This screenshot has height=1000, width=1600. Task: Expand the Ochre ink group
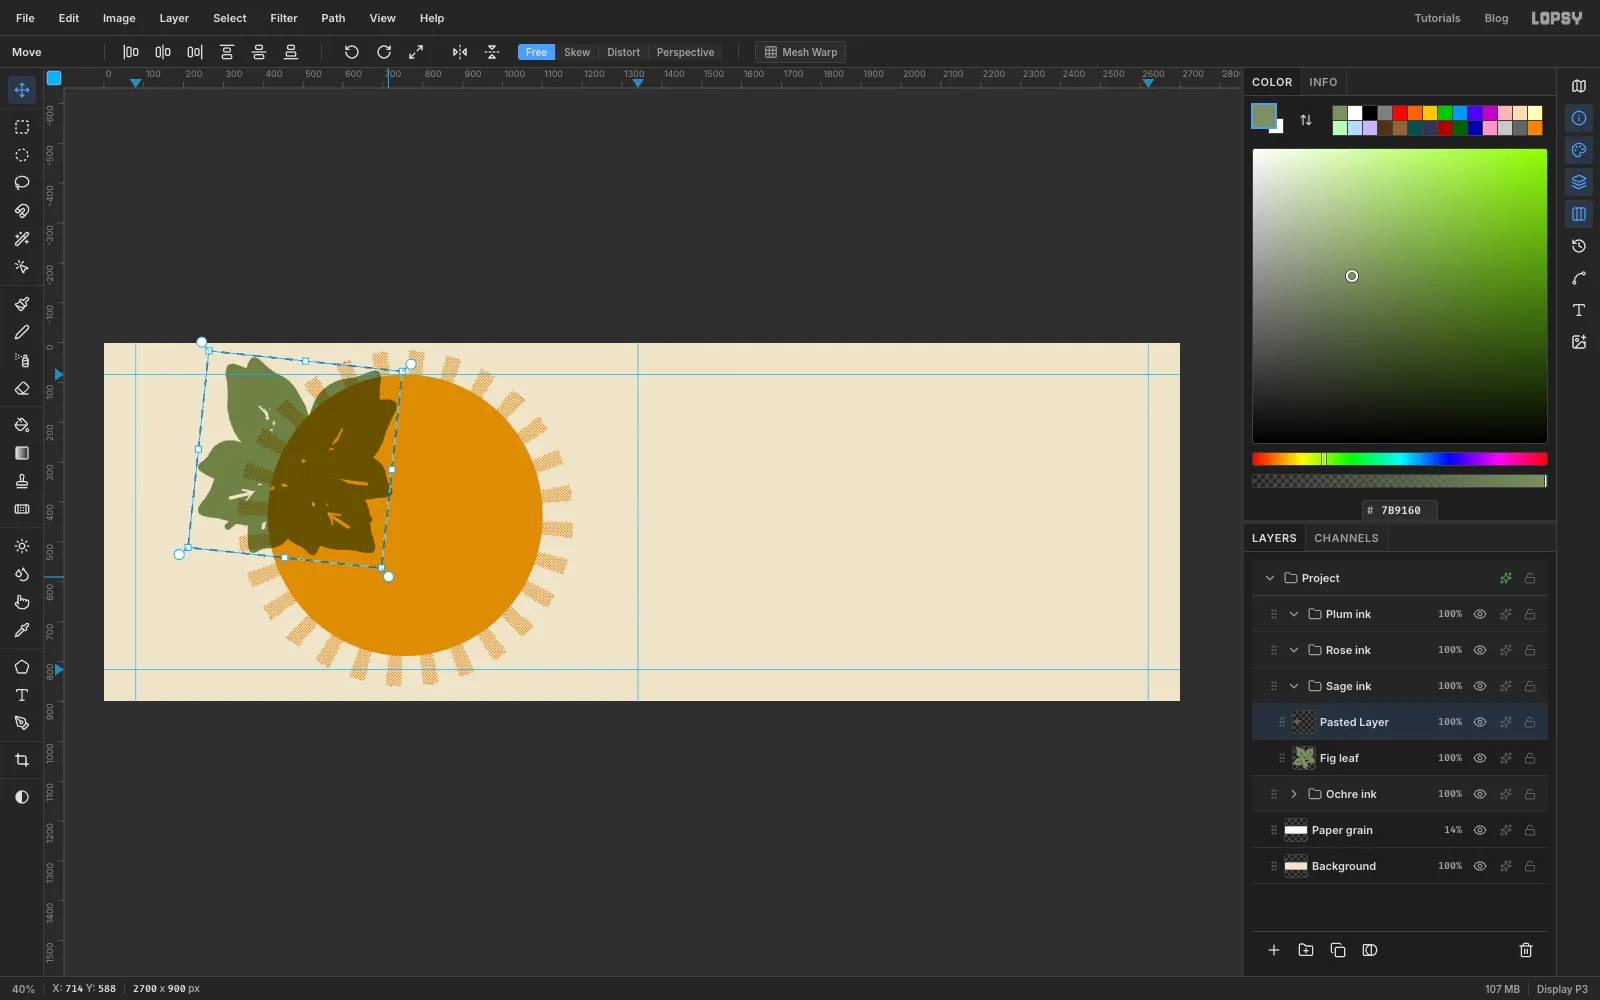pos(1294,794)
